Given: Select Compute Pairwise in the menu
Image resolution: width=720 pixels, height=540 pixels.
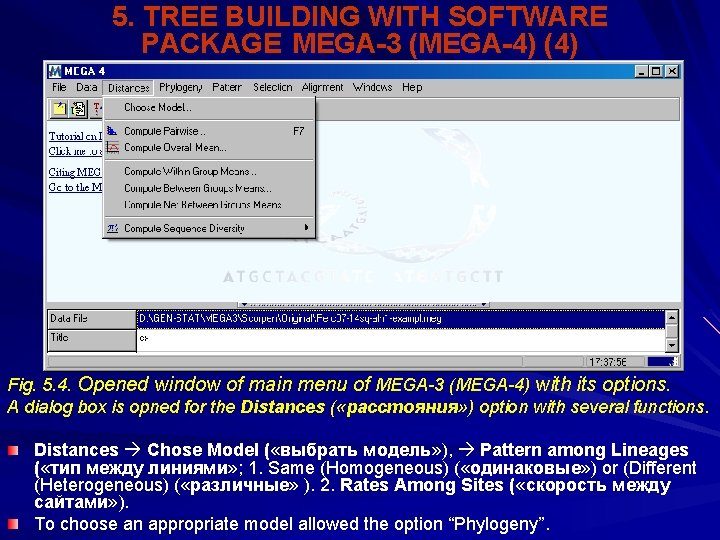Looking at the screenshot, I should click(209, 131).
